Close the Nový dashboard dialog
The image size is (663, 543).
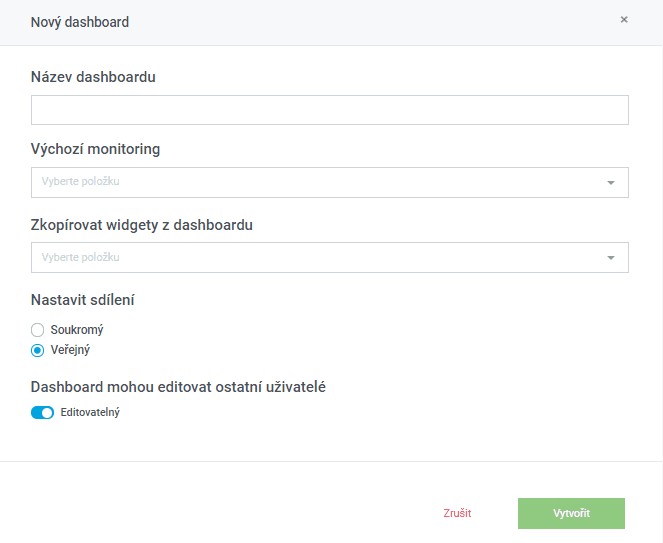(624, 19)
